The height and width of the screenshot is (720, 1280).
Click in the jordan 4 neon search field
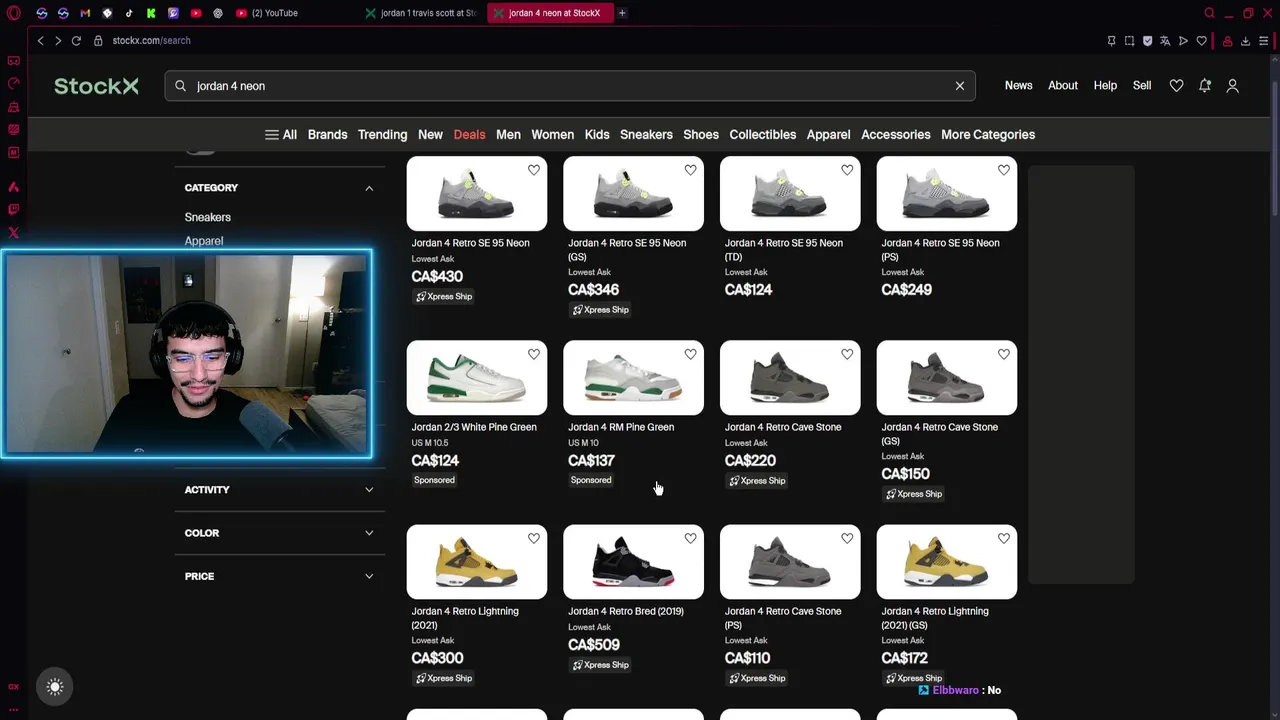tap(570, 86)
